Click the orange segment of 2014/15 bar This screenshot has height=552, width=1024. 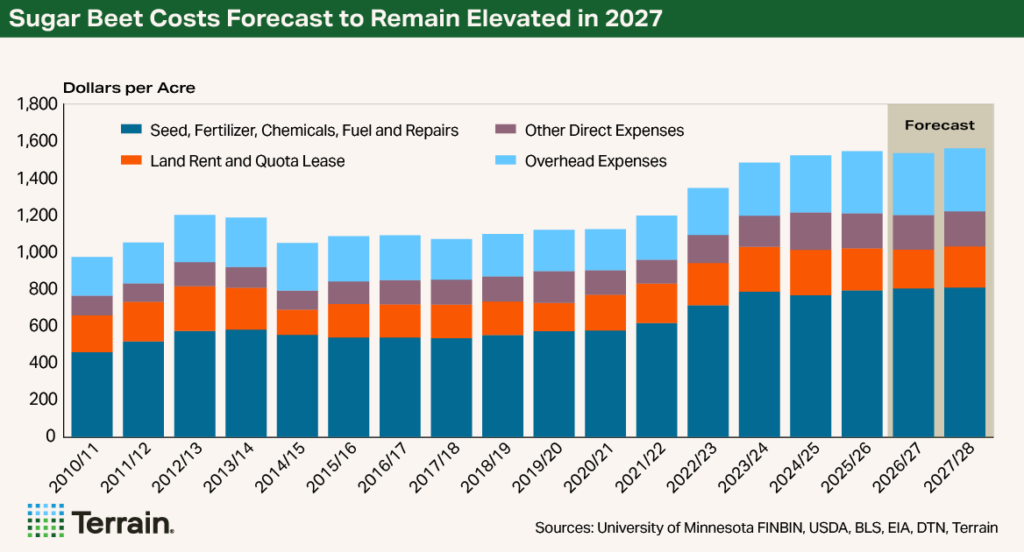297,322
